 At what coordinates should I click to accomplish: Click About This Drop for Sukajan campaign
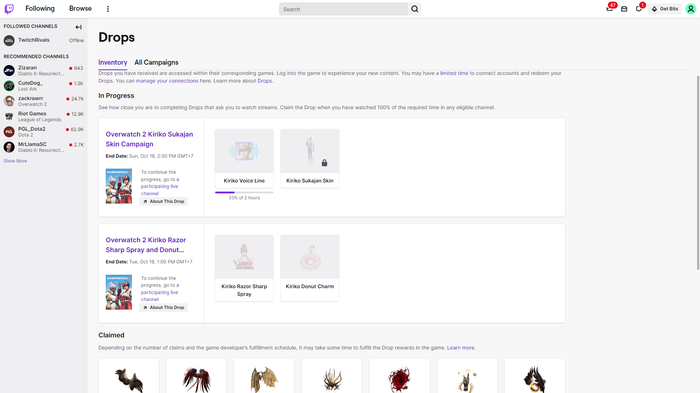163,201
